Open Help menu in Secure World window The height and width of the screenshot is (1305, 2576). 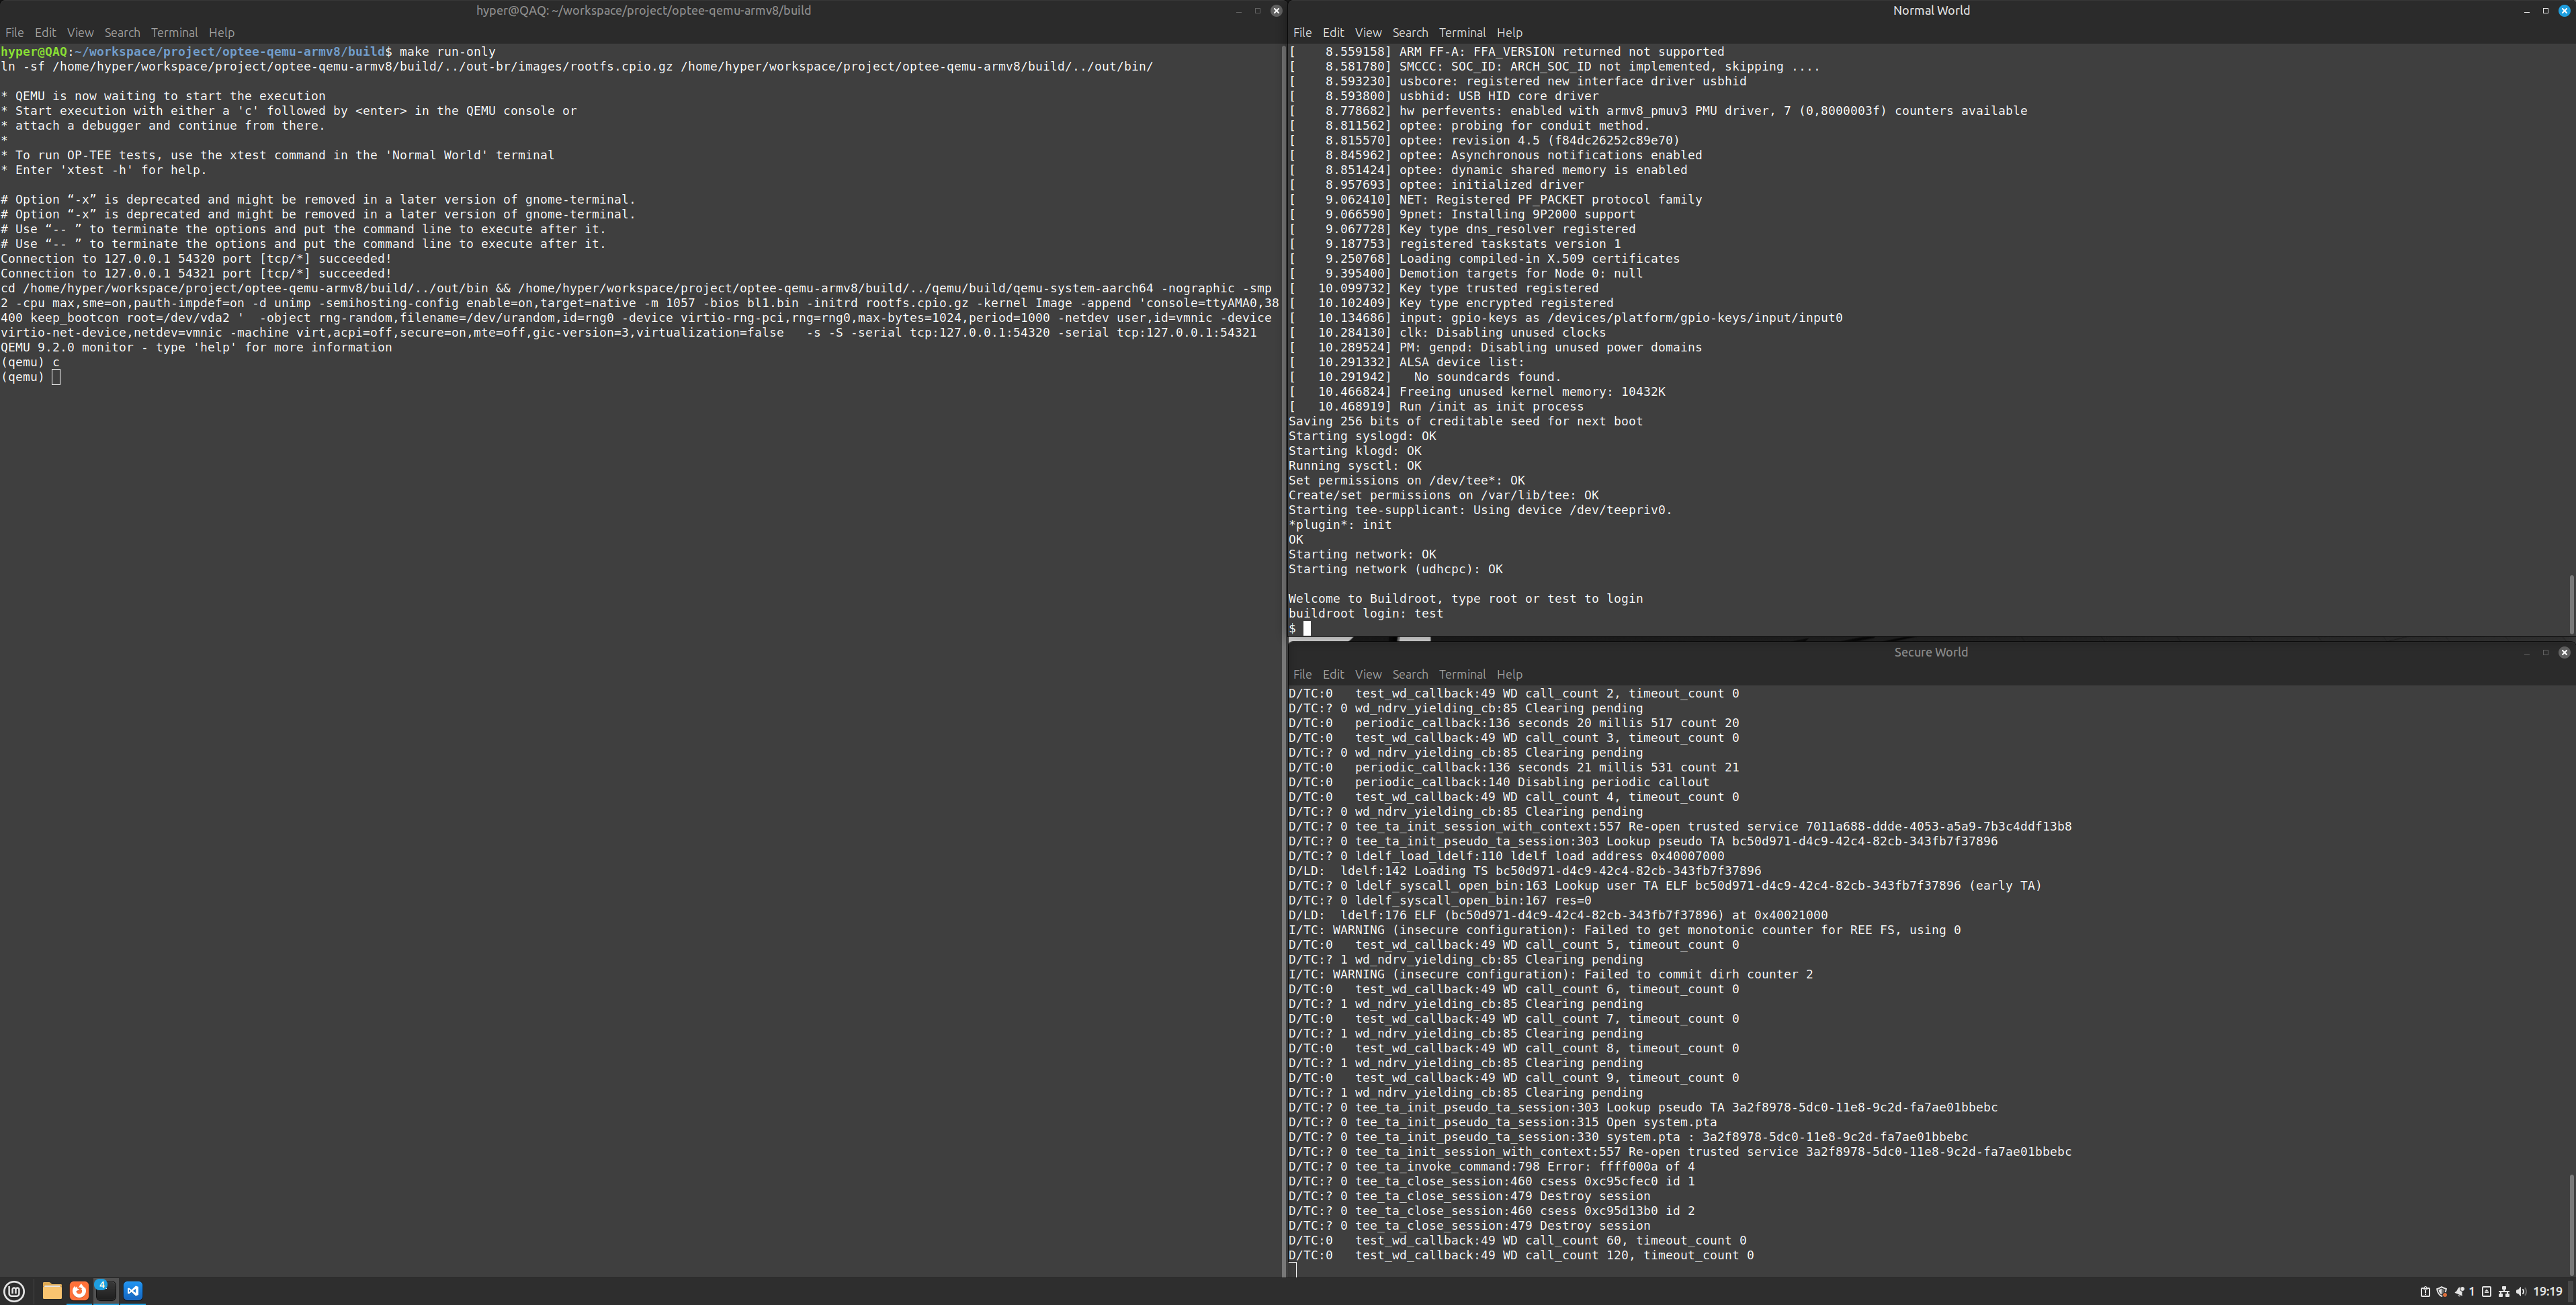1509,674
